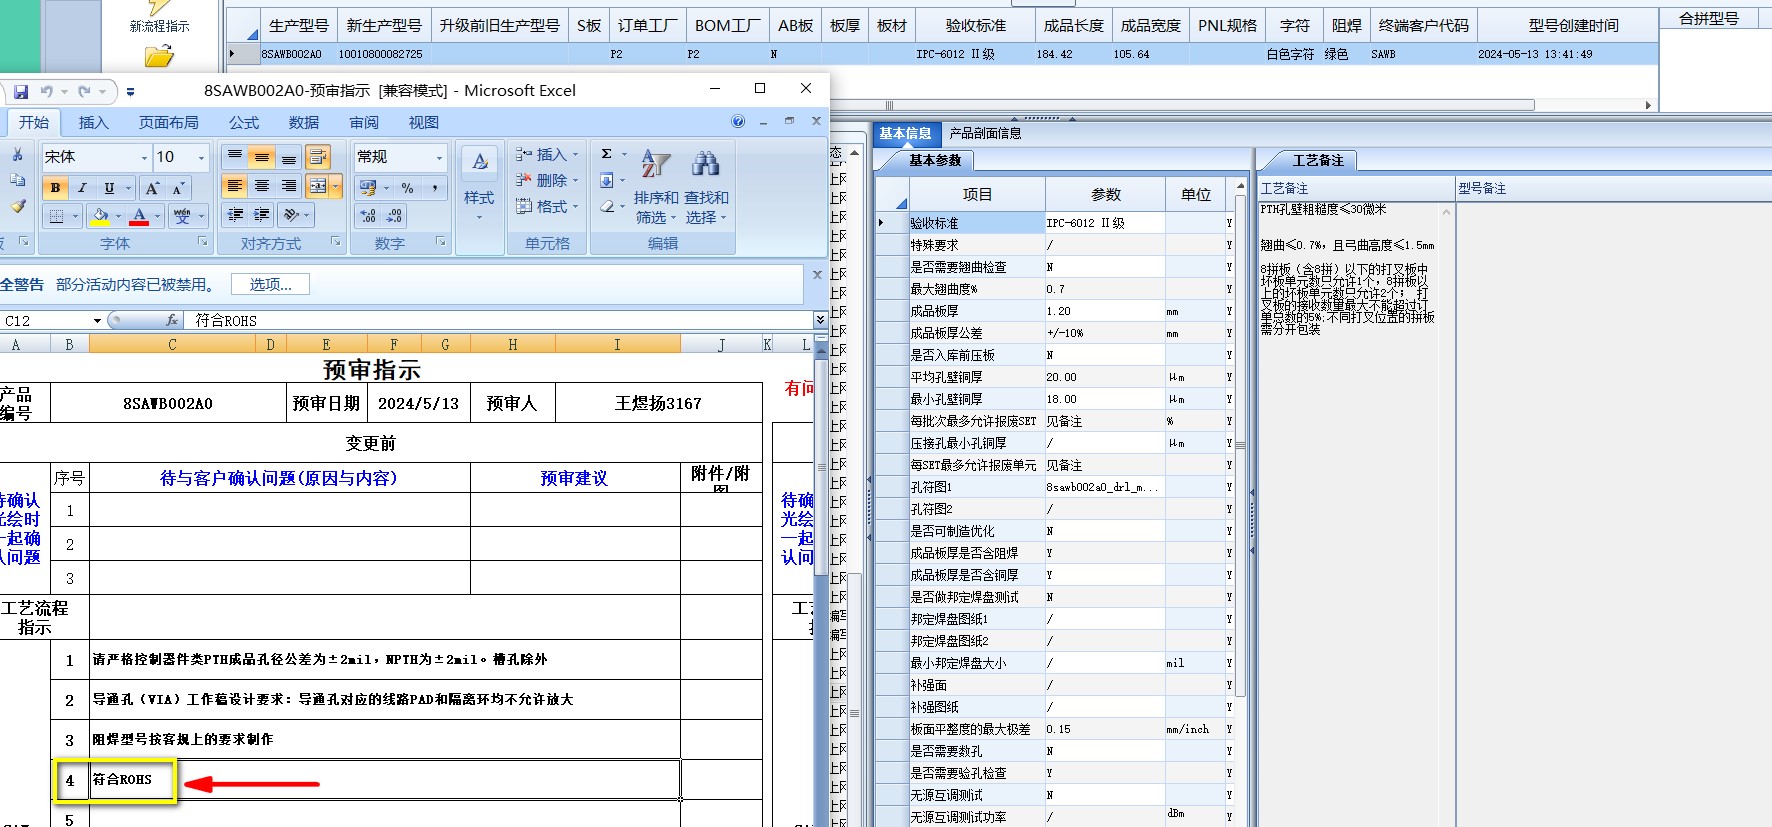
Task: Open the 样式 styles dropdown
Action: [x=479, y=186]
